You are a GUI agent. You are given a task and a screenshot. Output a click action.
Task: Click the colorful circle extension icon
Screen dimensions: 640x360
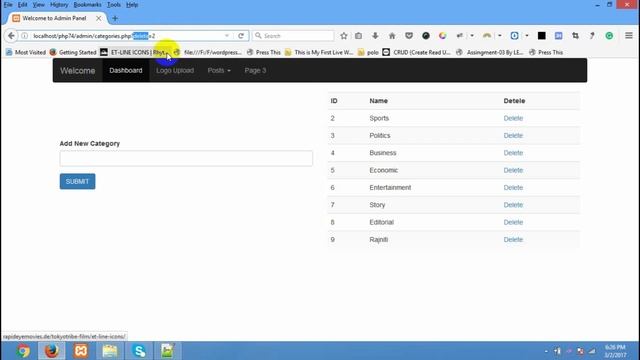tap(442, 36)
